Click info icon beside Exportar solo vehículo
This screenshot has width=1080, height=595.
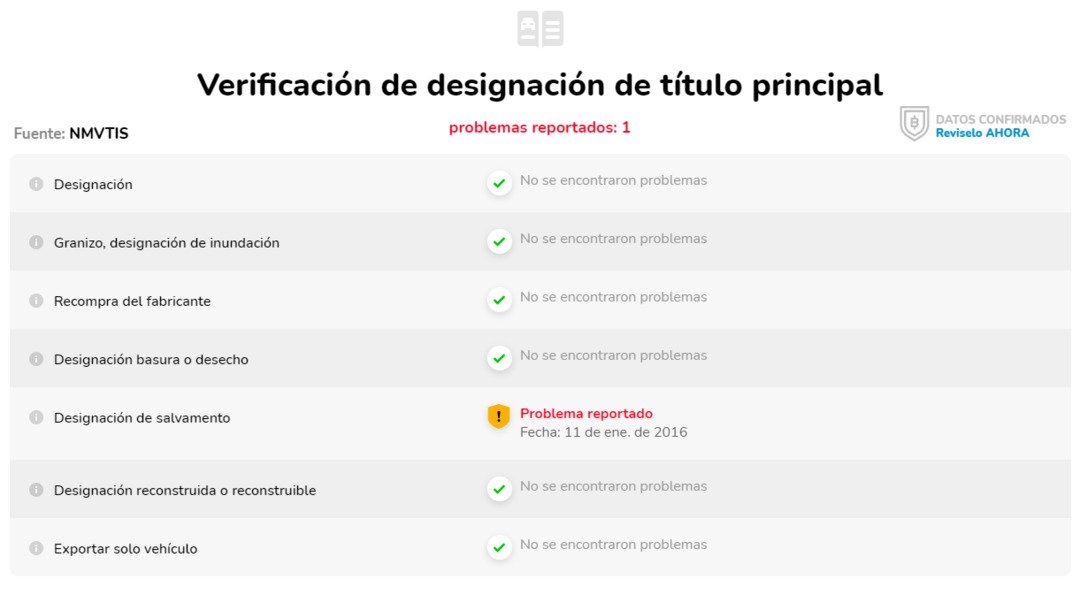pos(36,548)
